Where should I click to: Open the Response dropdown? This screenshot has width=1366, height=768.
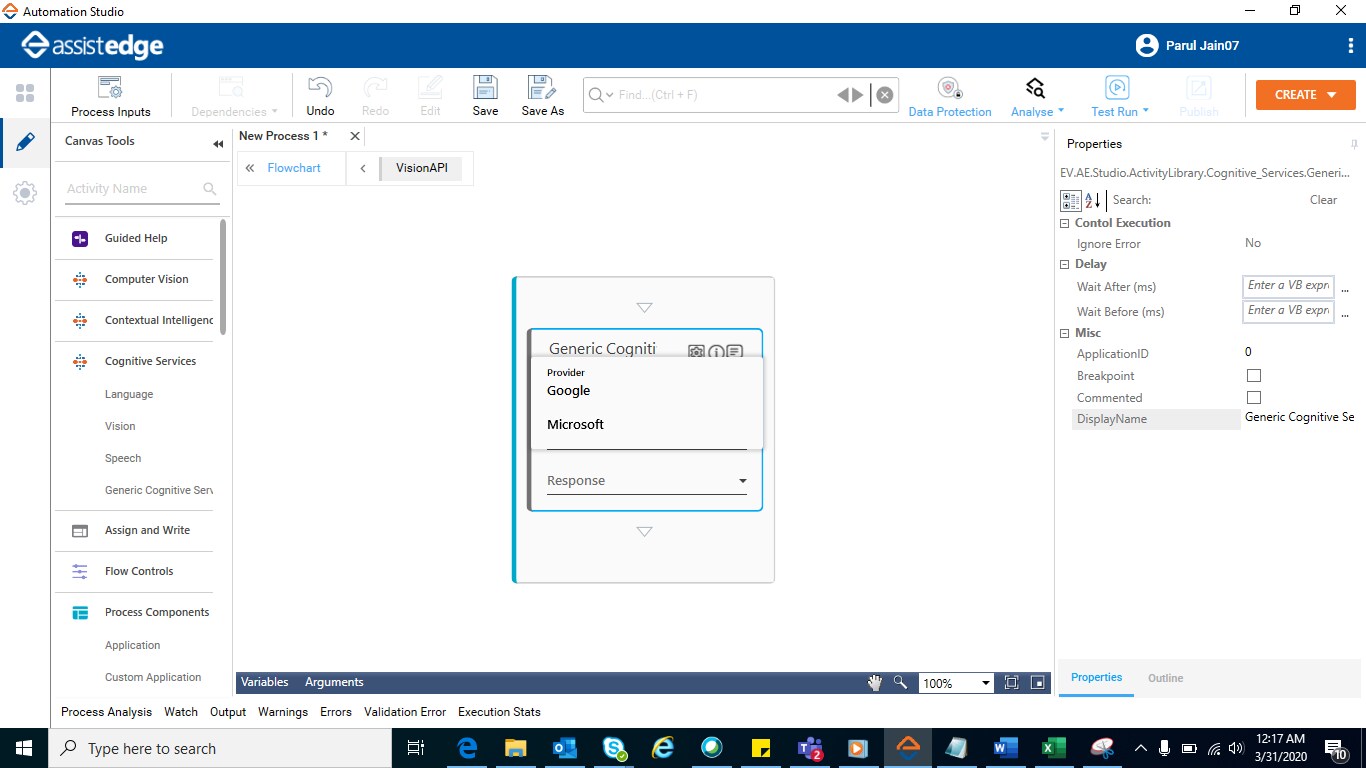647,481
